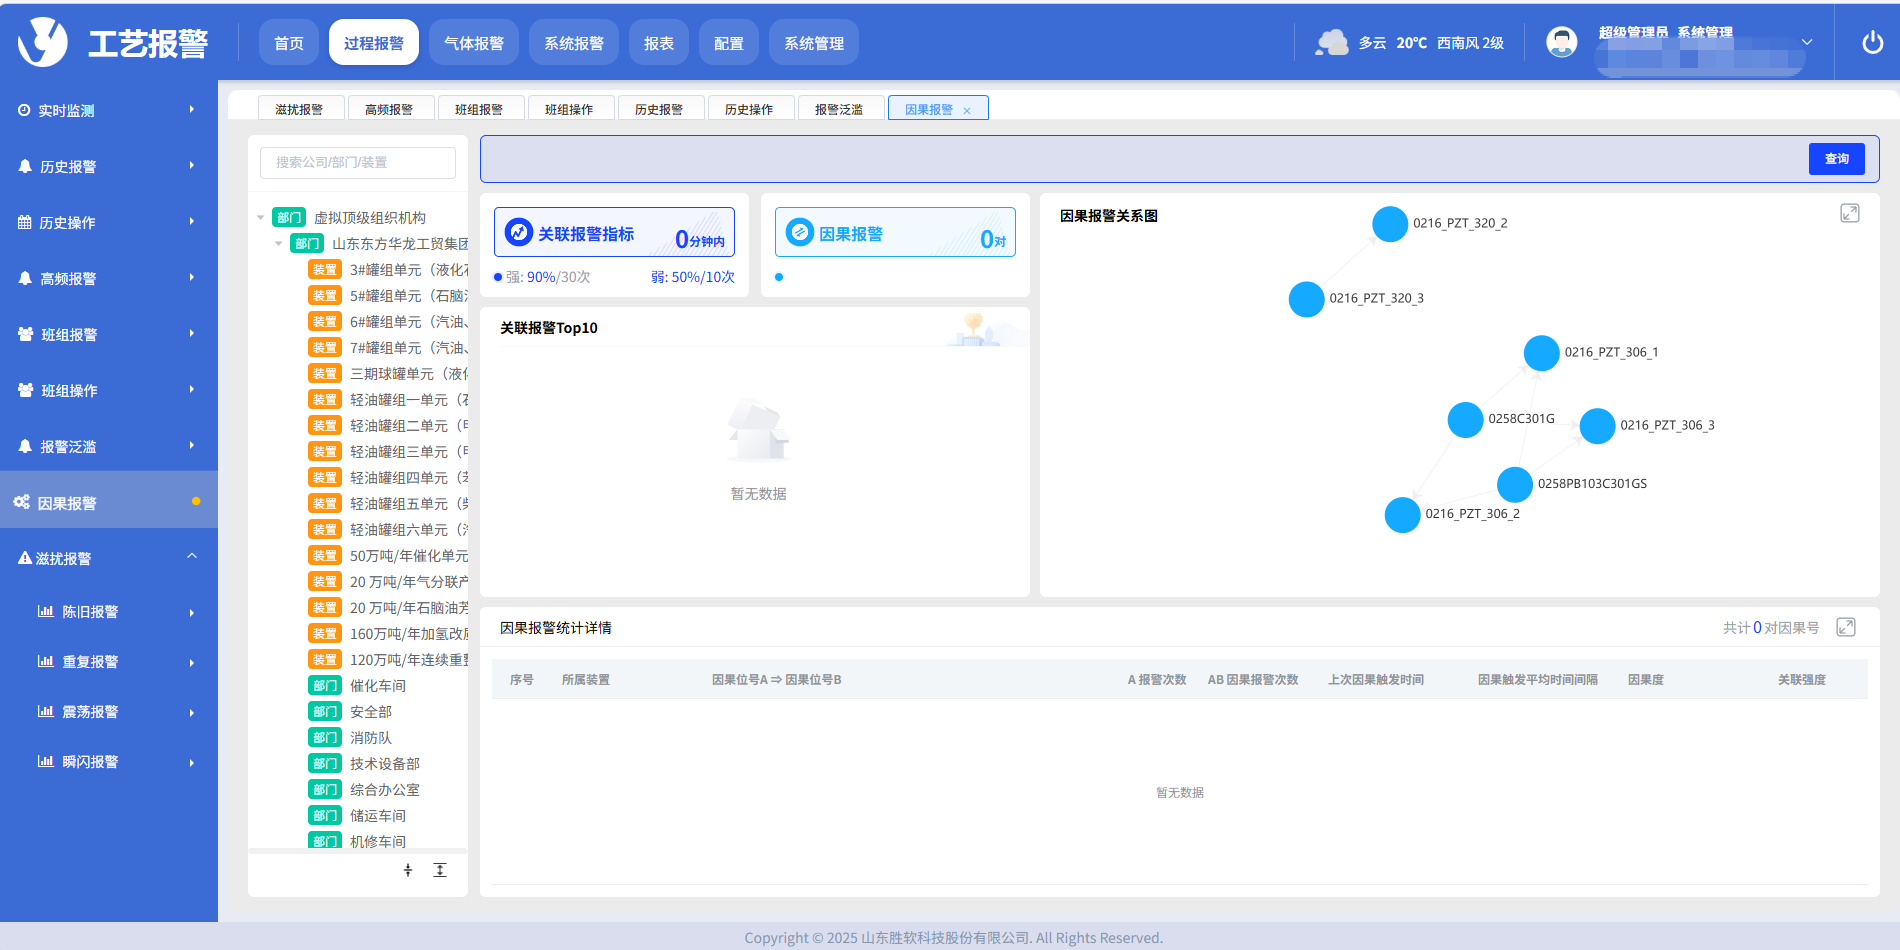Open the 首页 top menu
The image size is (1900, 950).
point(289,42)
